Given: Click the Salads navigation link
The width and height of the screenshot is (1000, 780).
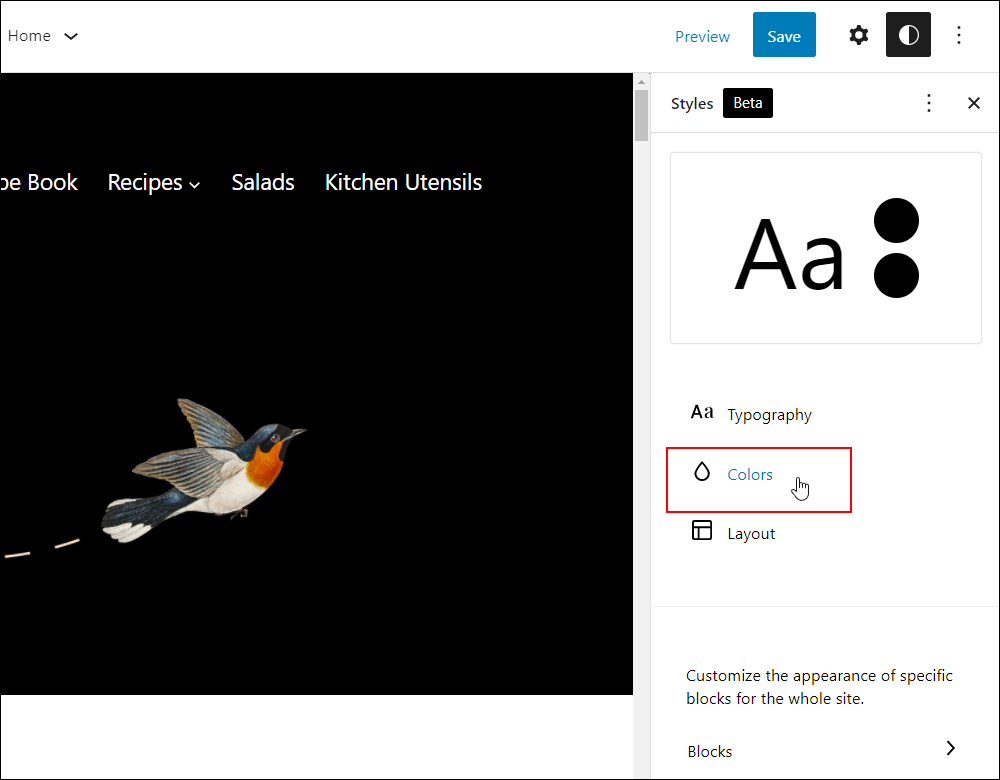Looking at the screenshot, I should pos(263,182).
